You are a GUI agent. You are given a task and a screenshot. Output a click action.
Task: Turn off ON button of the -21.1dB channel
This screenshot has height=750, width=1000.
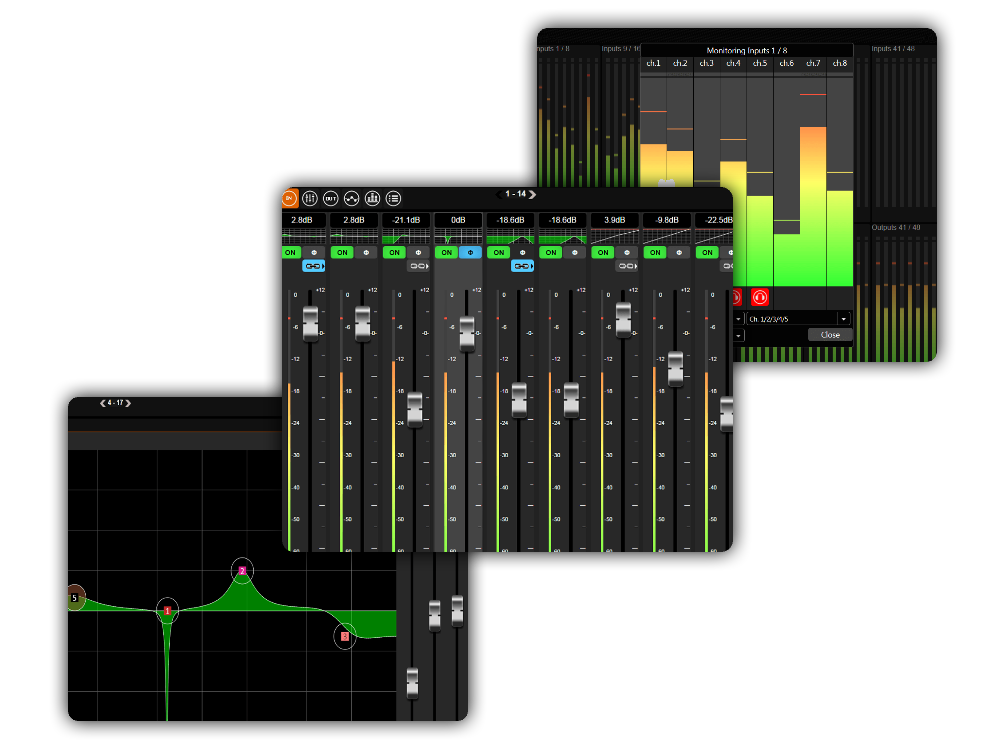(x=395, y=253)
